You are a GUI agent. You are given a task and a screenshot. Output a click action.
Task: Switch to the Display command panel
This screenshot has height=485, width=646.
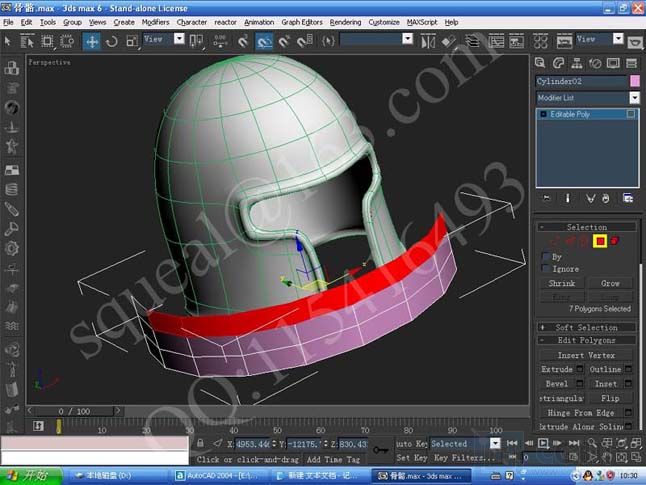pos(613,63)
